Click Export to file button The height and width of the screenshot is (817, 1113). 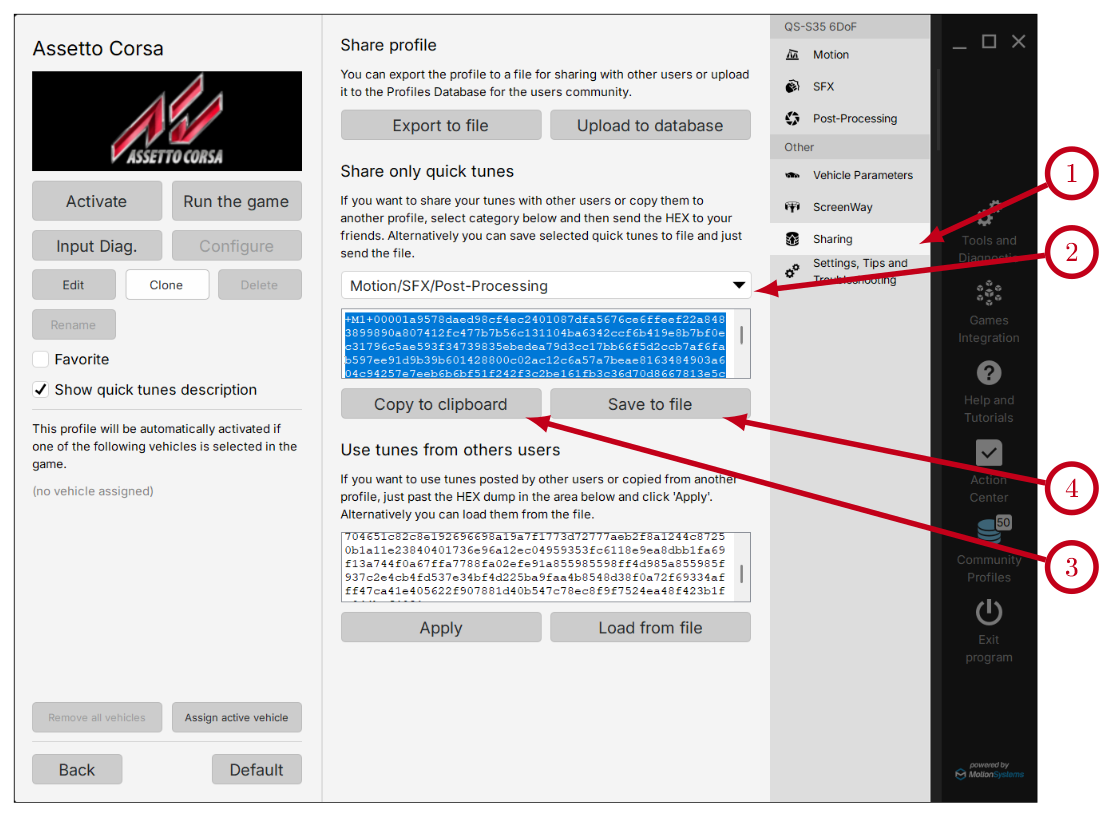pos(441,125)
